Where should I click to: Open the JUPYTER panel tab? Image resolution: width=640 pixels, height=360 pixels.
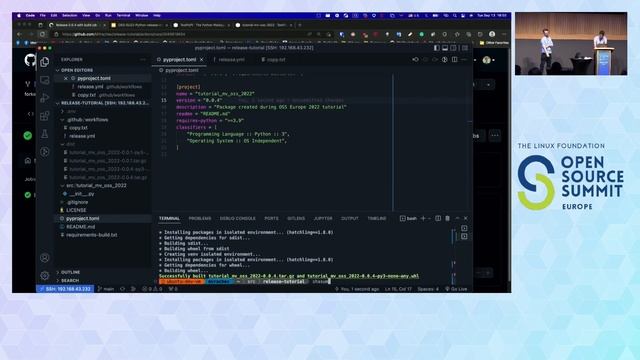[x=323, y=218]
